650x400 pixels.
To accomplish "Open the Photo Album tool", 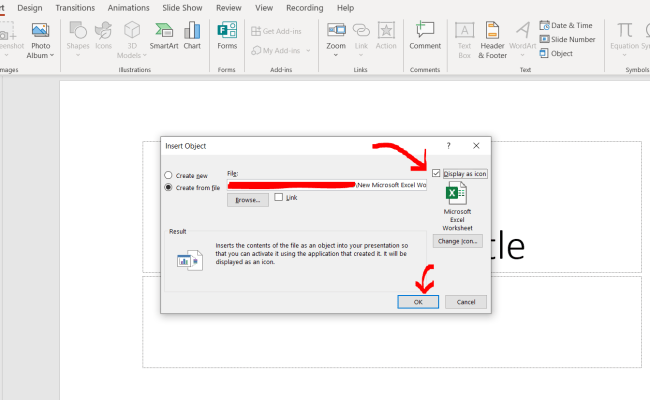I will (x=40, y=41).
